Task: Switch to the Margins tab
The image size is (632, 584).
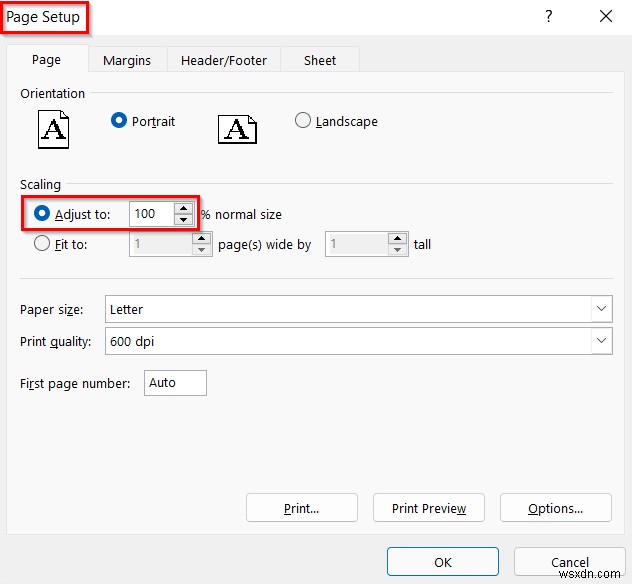Action: pos(127,60)
